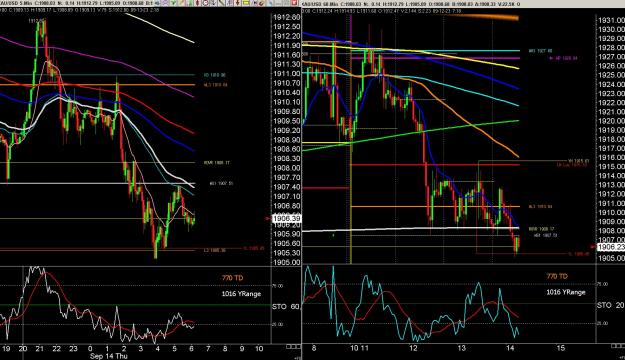The height and width of the screenshot is (360, 625).
Task: Click the 1912.80 price axis label
Action: pyautogui.click(x=286, y=18)
